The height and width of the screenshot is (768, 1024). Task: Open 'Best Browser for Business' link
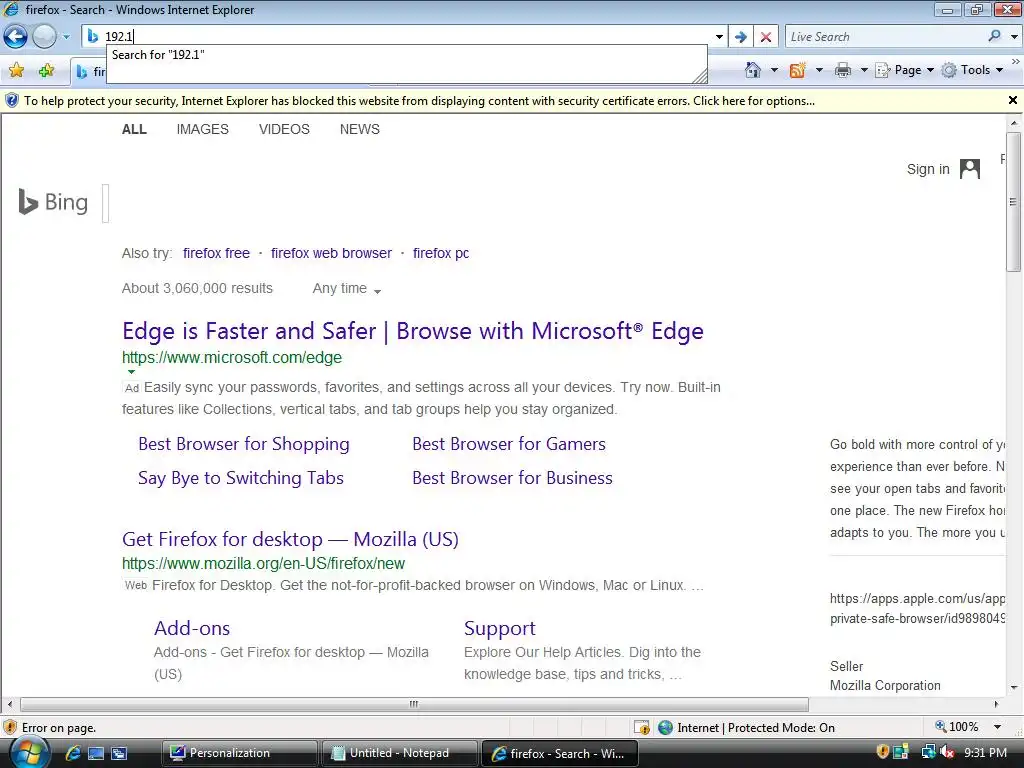512,478
